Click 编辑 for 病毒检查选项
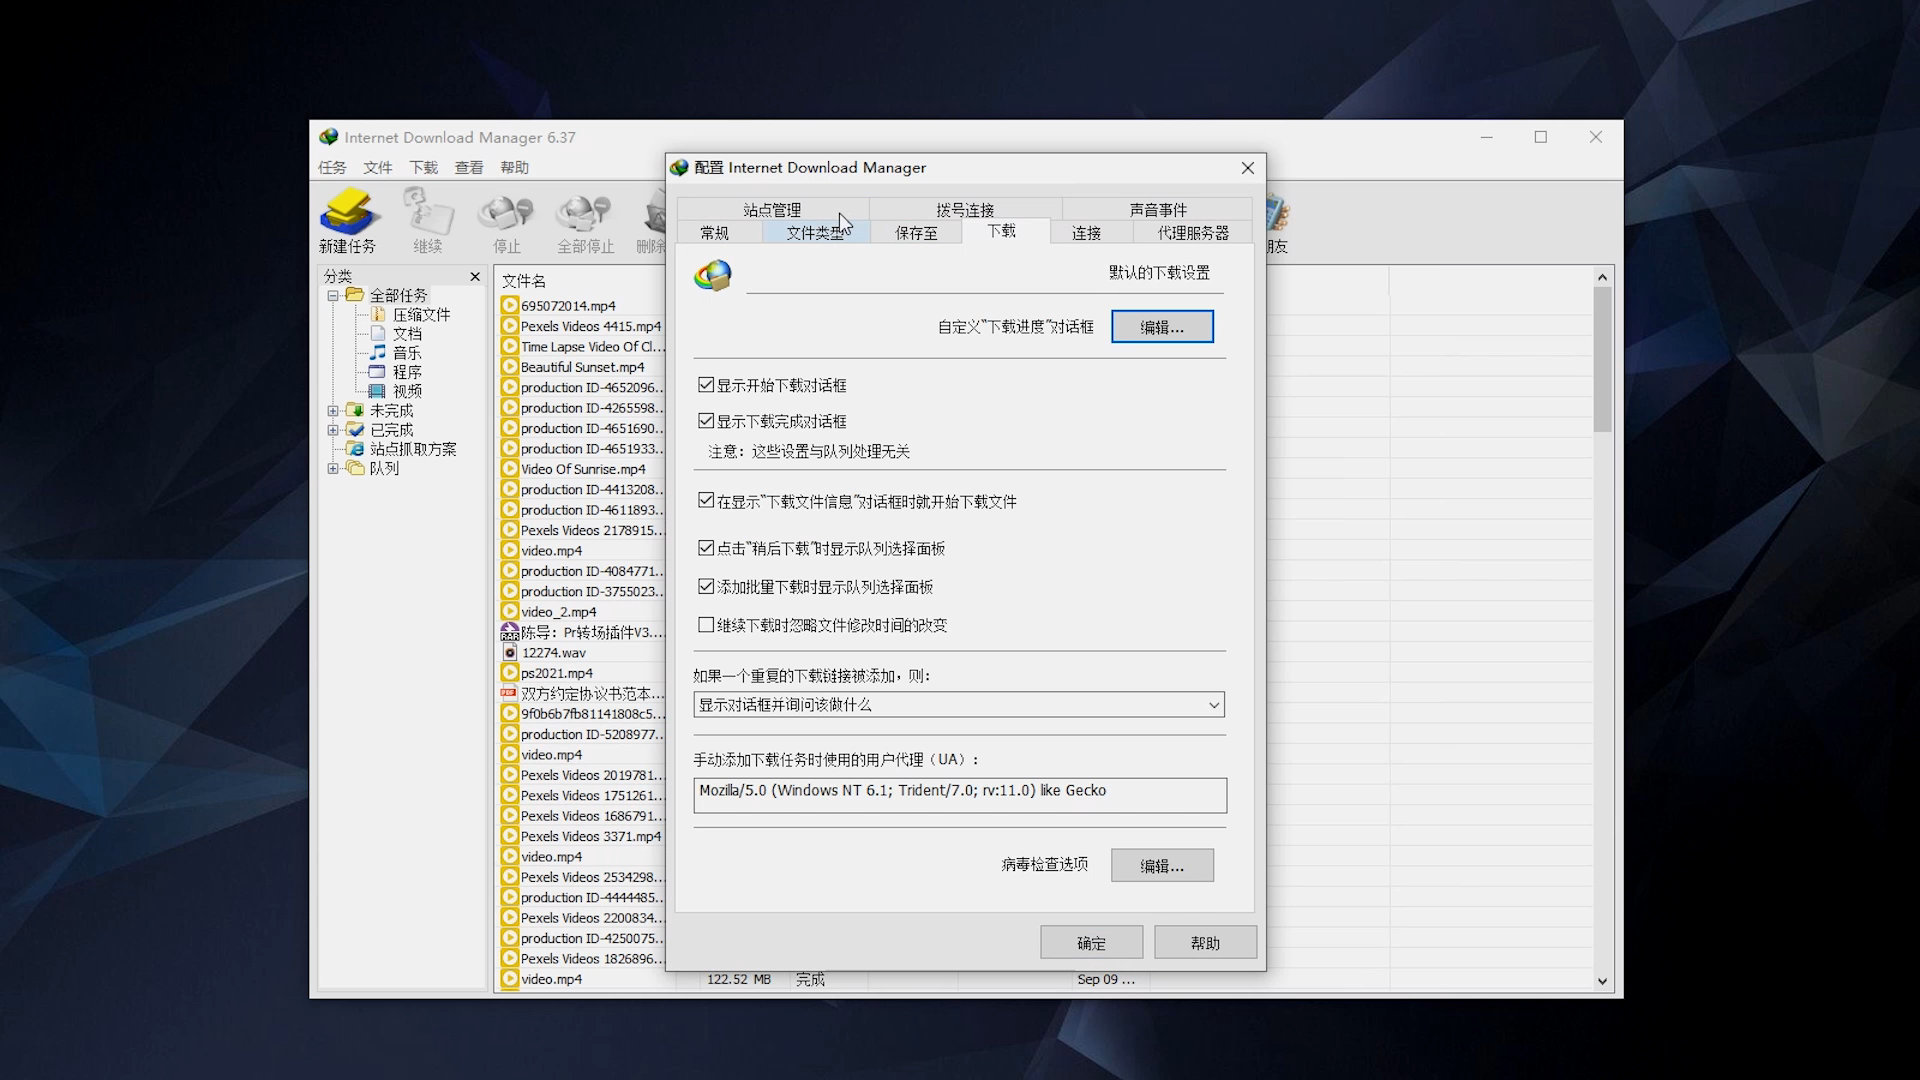 1162,866
